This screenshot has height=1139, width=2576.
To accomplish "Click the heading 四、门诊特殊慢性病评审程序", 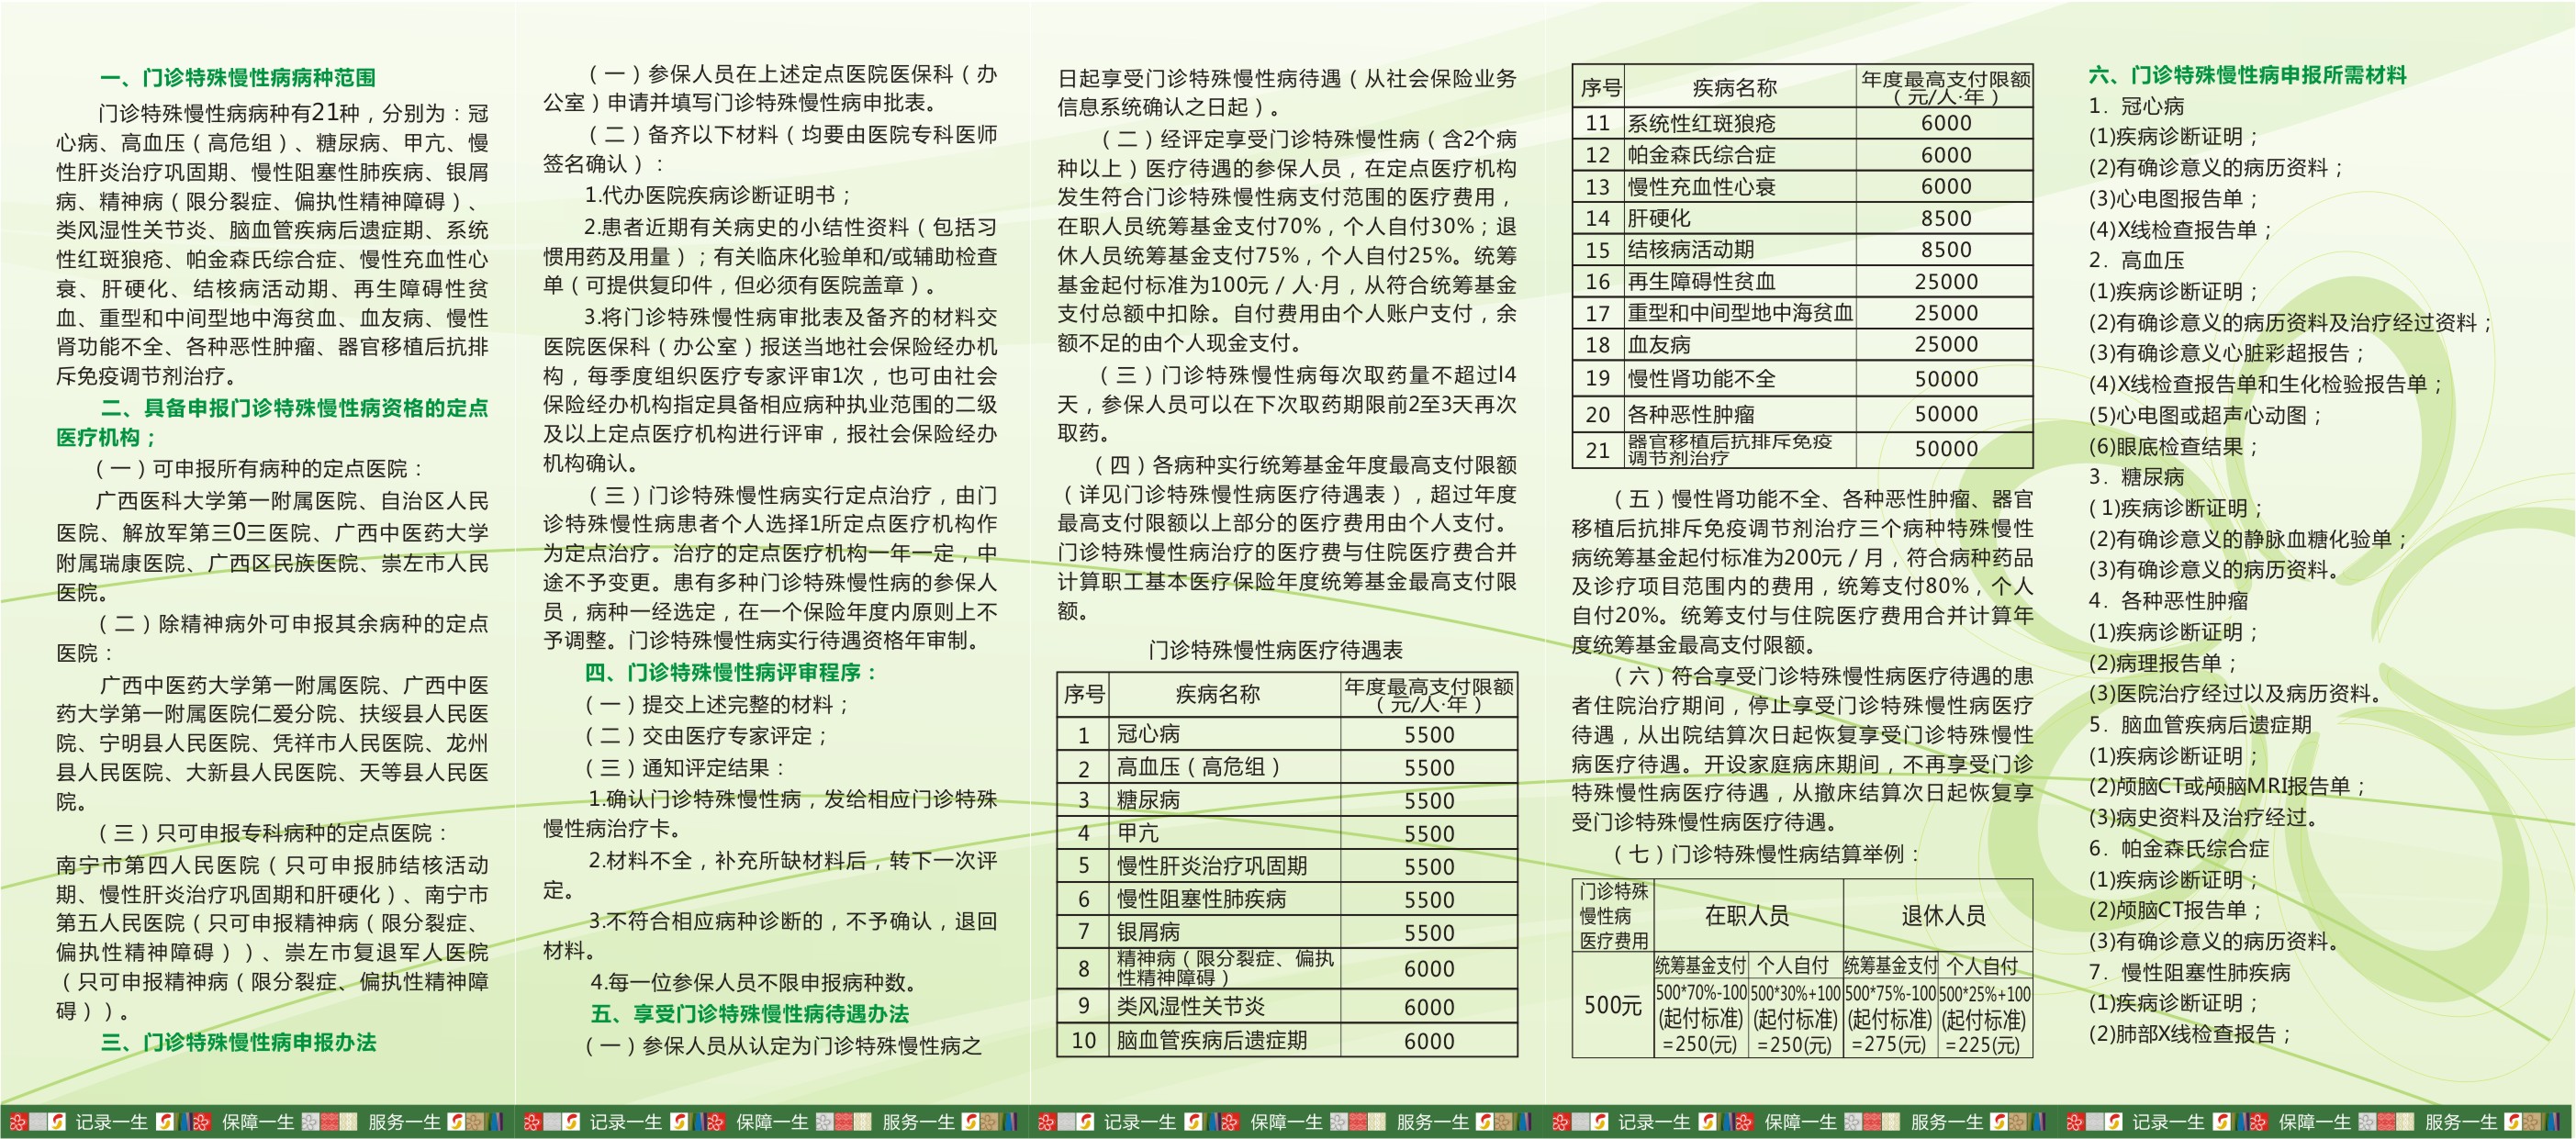I will 730,672.
